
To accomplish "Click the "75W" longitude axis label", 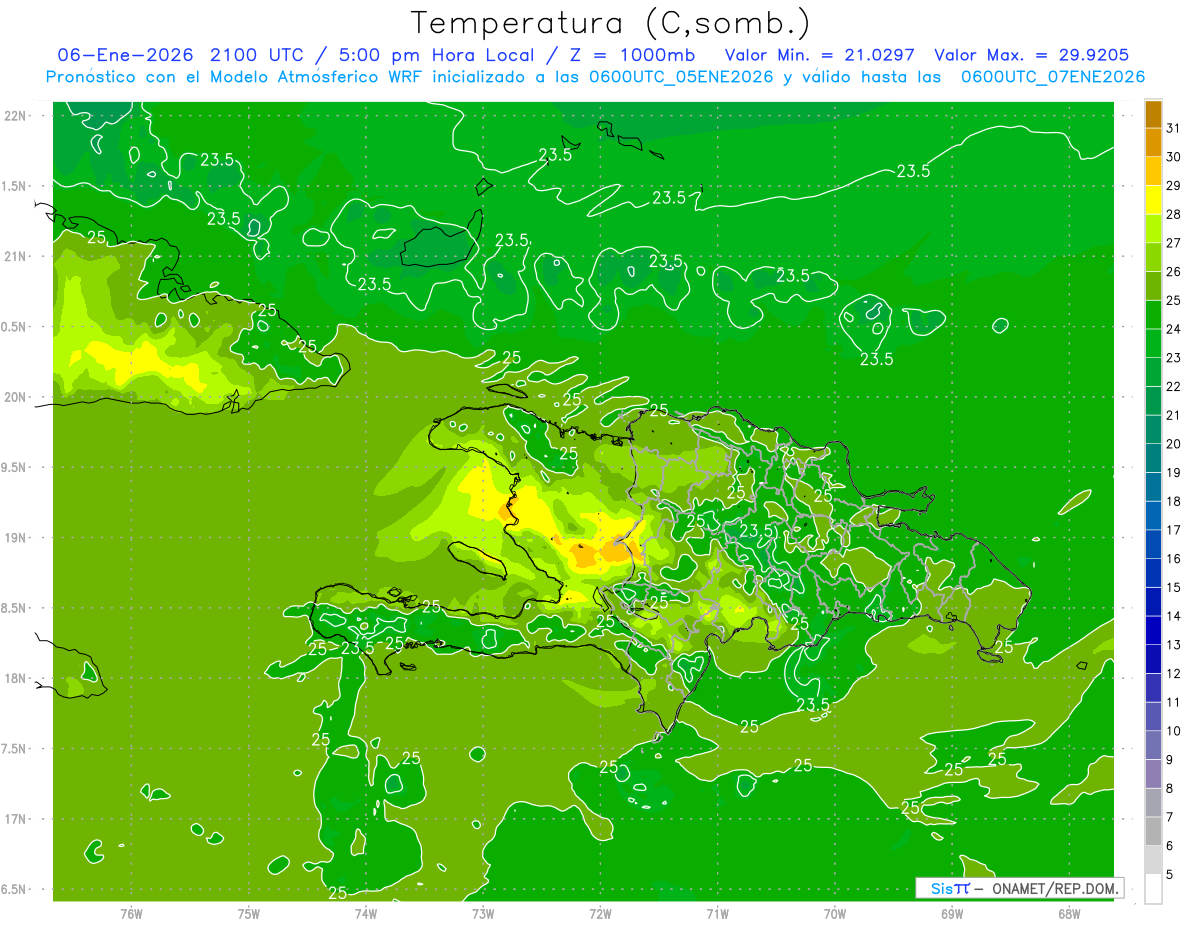I will 249,913.
